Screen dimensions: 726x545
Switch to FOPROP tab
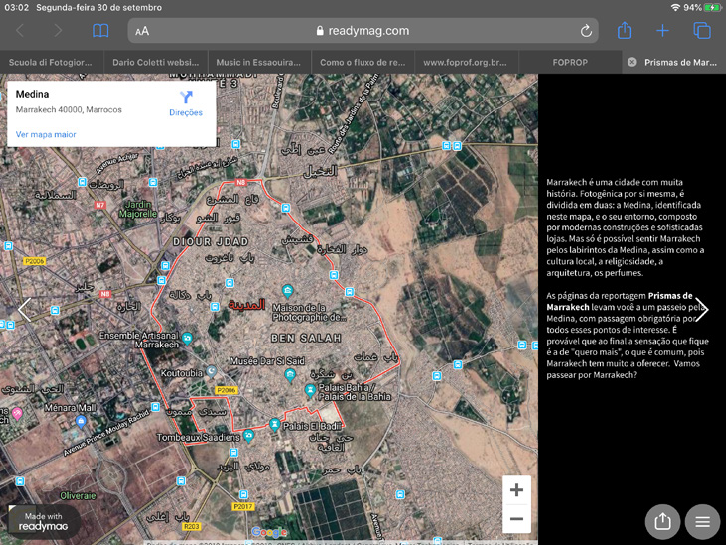(570, 62)
